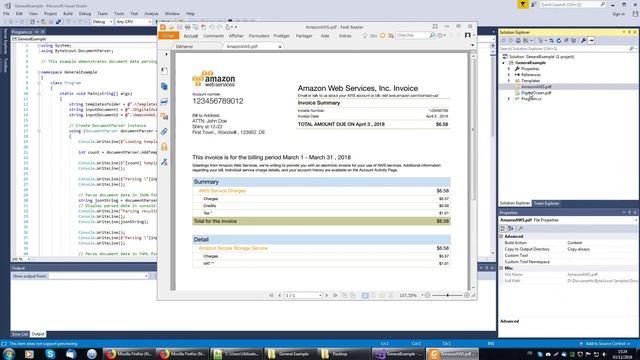Click the Windows Start button
This screenshot has height=360, width=640.
(9, 354)
